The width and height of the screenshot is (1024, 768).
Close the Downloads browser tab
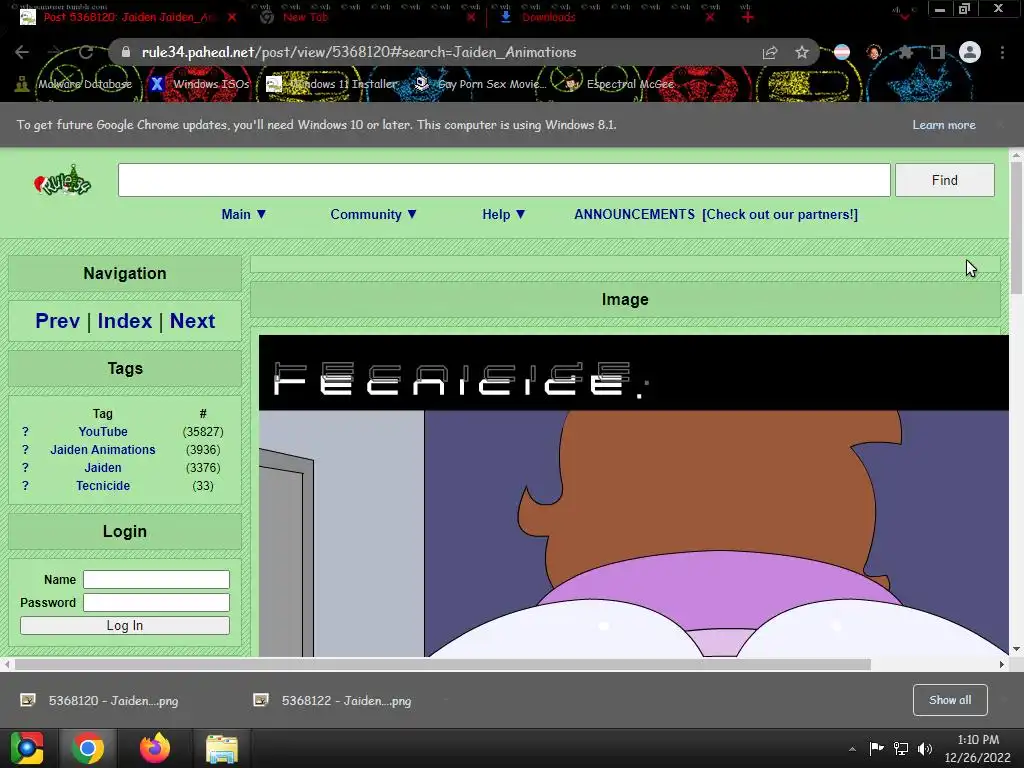coord(710,18)
